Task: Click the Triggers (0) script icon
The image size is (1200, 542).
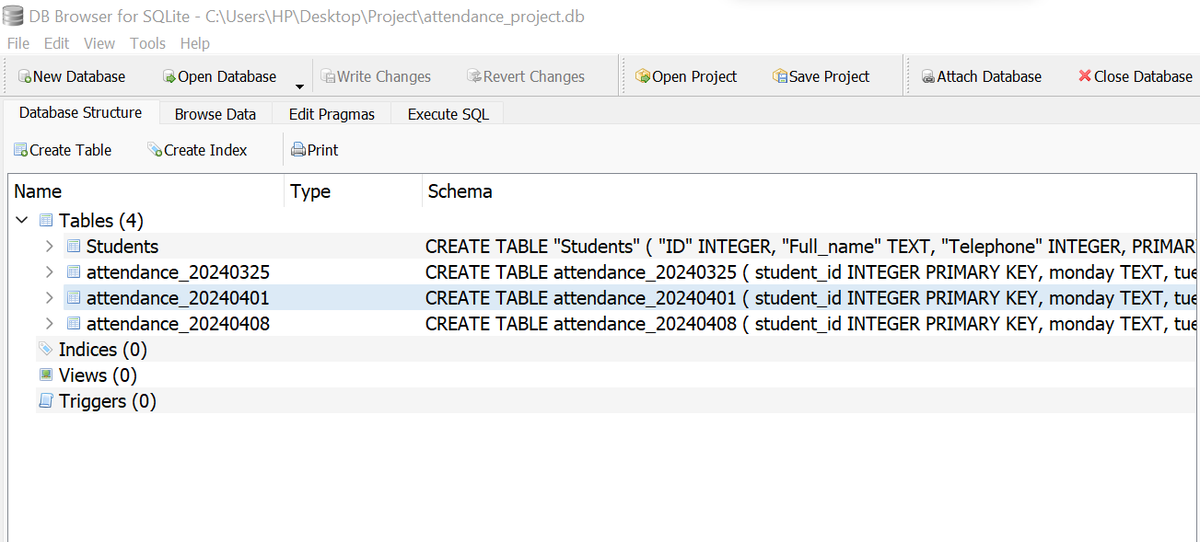Action: click(x=46, y=402)
